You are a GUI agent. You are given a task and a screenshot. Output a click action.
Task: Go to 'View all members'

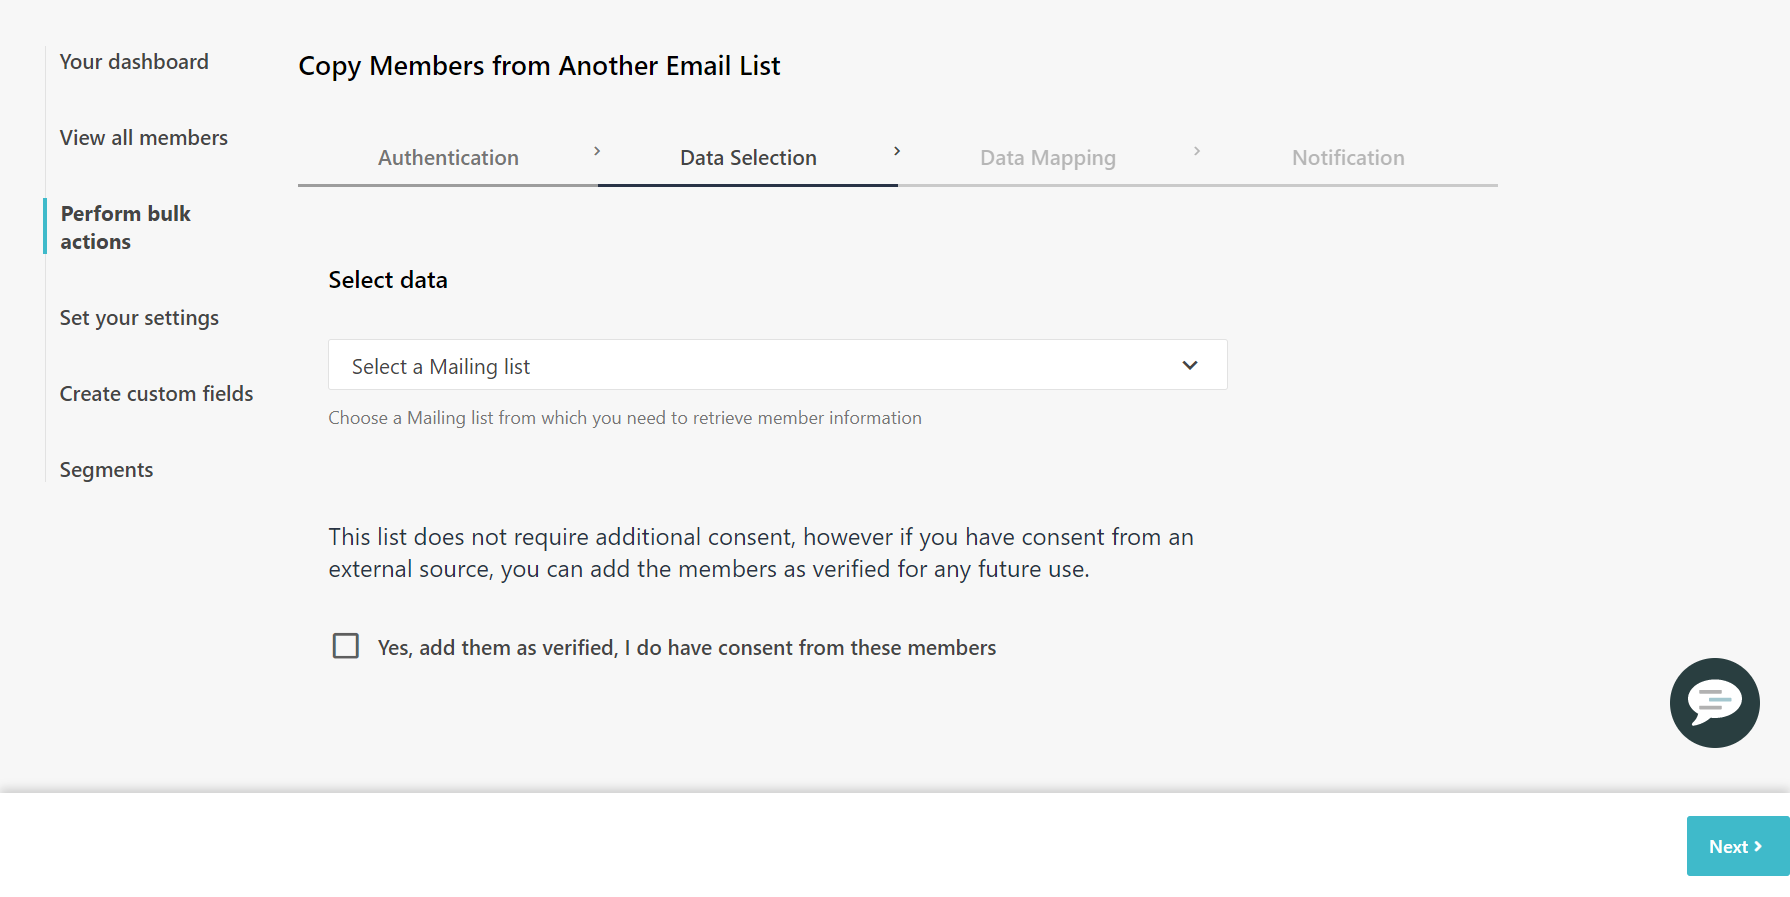click(144, 138)
